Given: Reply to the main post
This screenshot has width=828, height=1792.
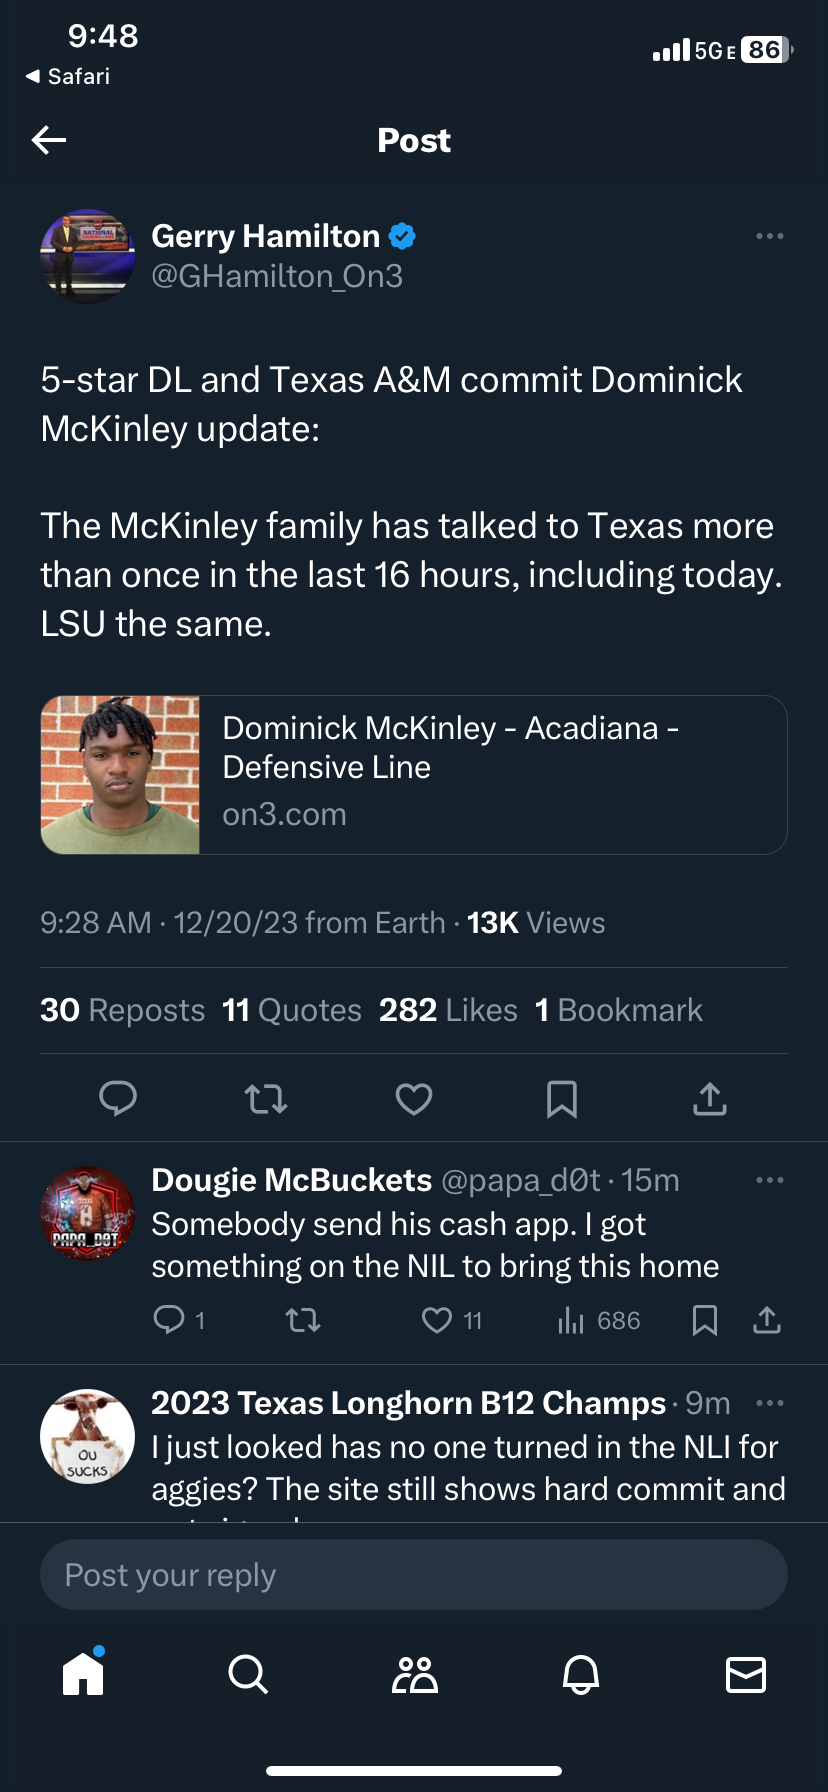Looking at the screenshot, I should [118, 1099].
